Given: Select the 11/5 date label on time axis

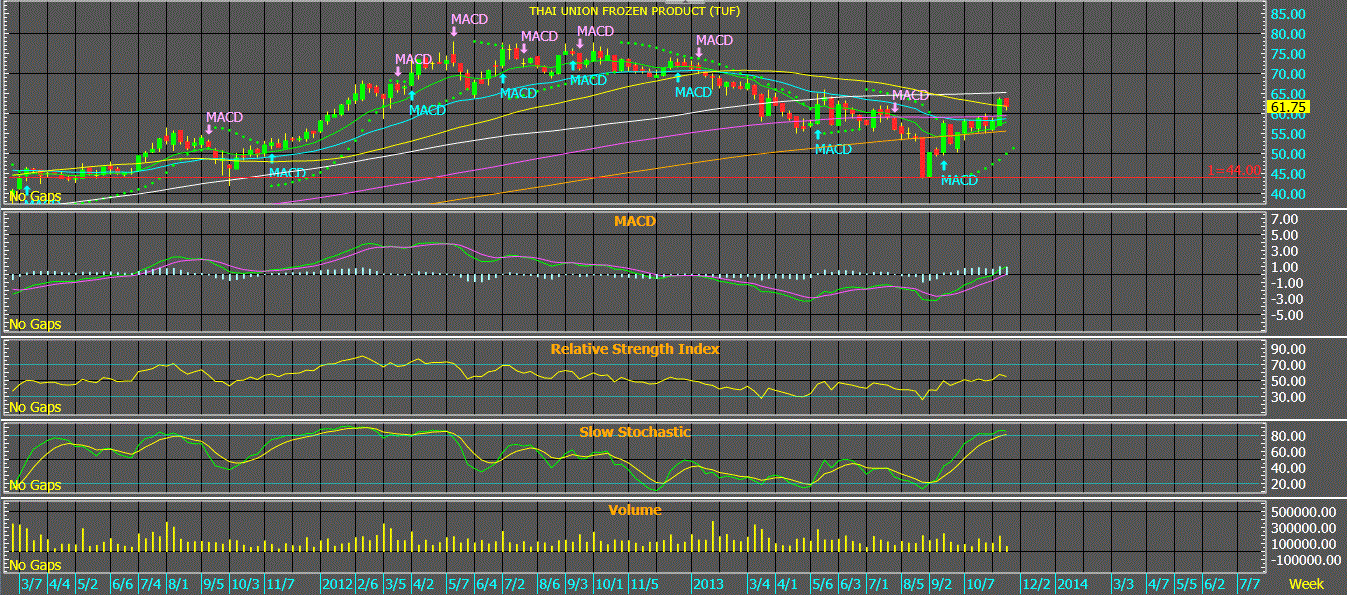Looking at the screenshot, I should [x=643, y=583].
